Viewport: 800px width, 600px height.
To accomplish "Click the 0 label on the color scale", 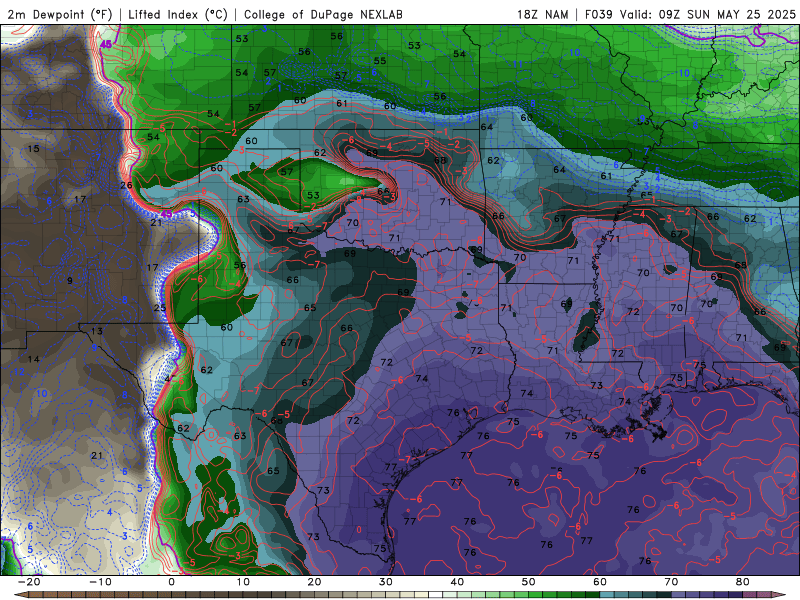I will [171, 582].
